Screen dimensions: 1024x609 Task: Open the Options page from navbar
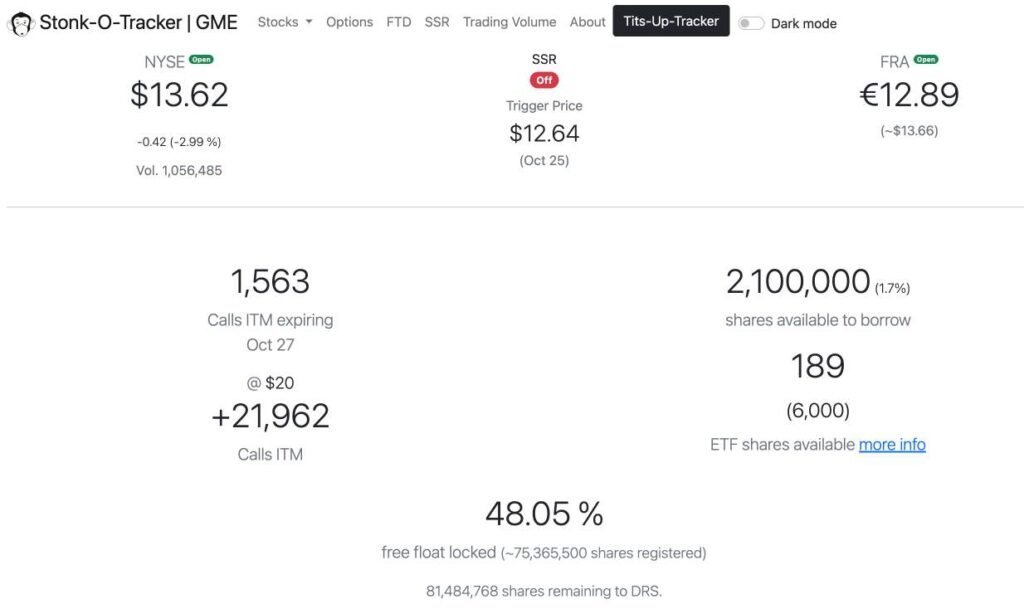tap(349, 22)
